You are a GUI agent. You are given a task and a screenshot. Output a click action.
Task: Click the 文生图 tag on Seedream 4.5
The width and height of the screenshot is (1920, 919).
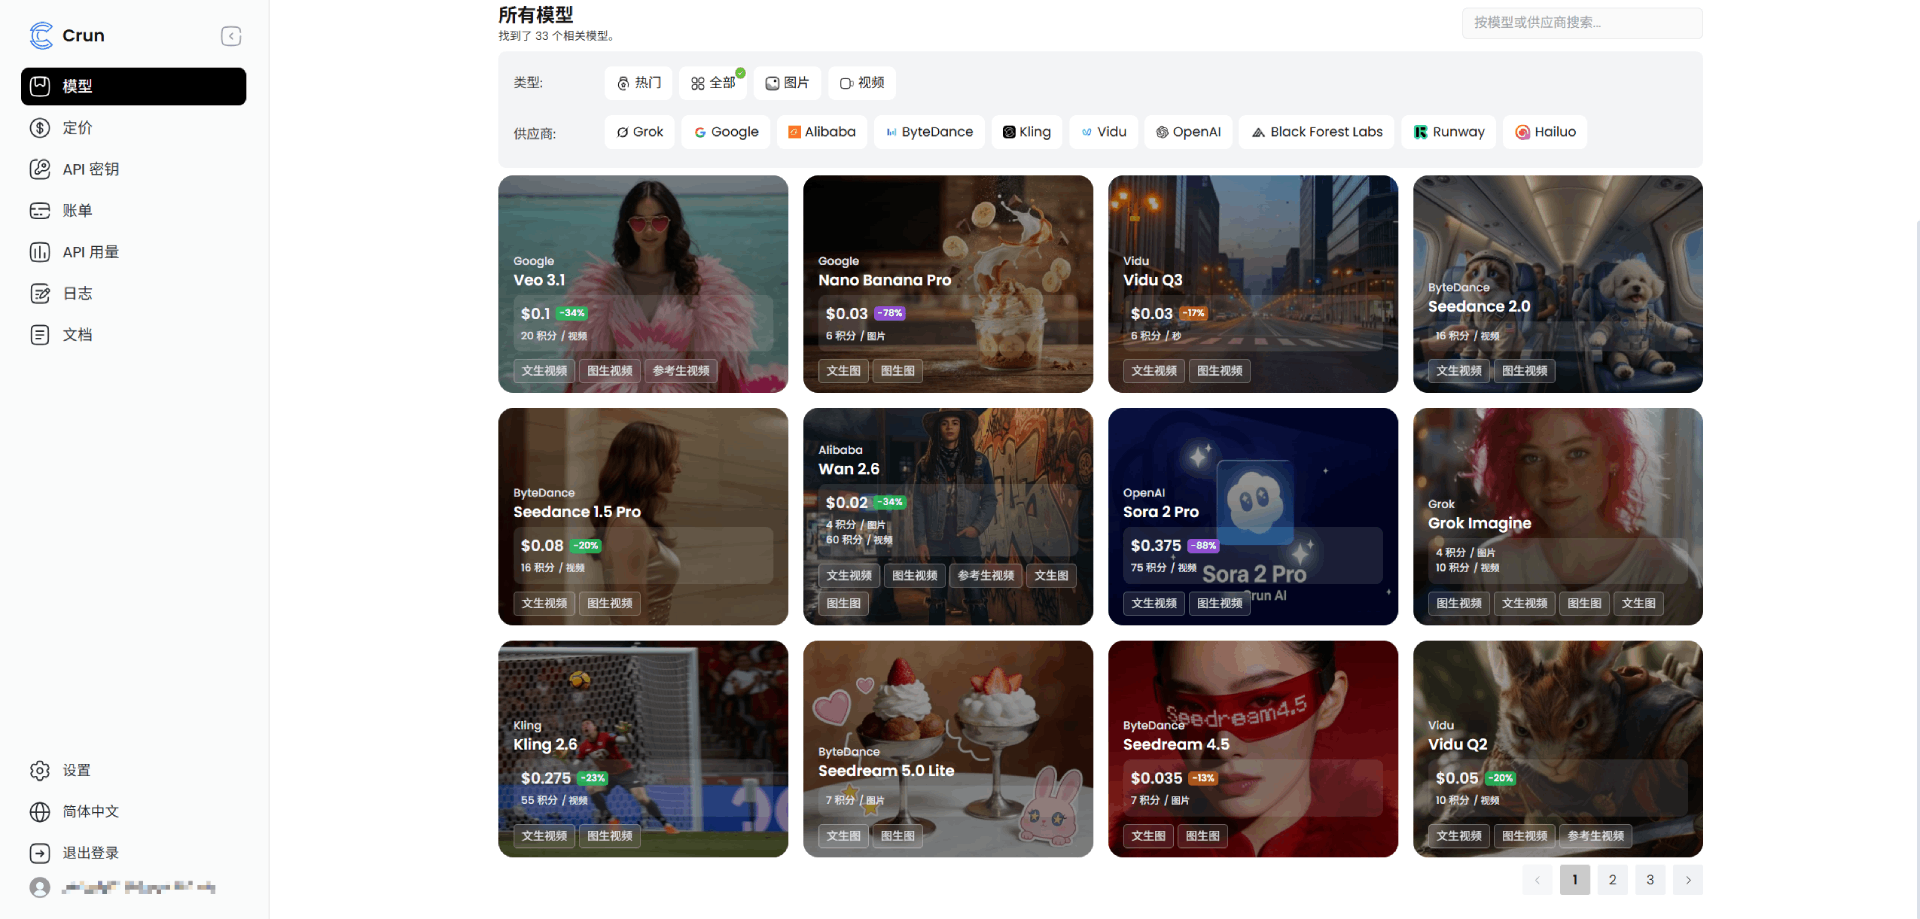[1149, 836]
